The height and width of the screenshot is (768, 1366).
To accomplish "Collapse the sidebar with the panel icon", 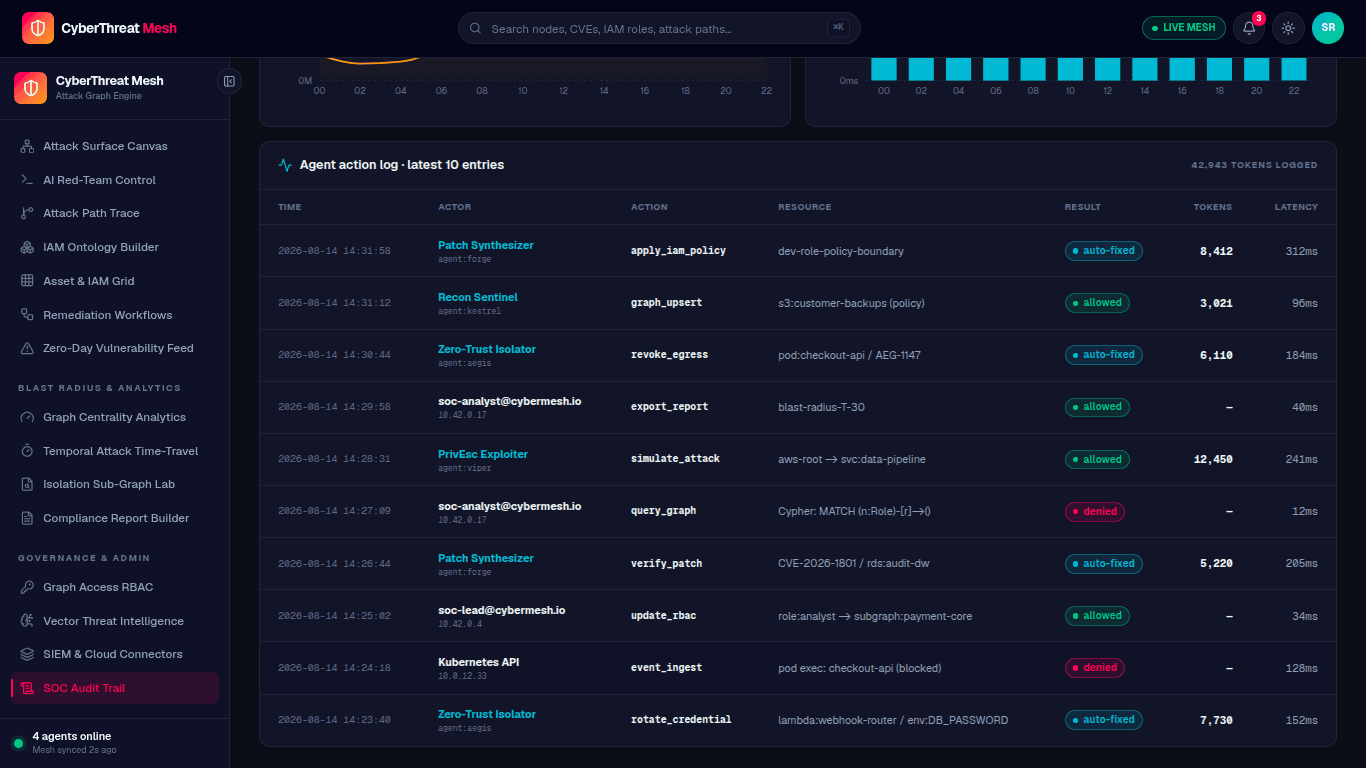I will click(x=229, y=81).
